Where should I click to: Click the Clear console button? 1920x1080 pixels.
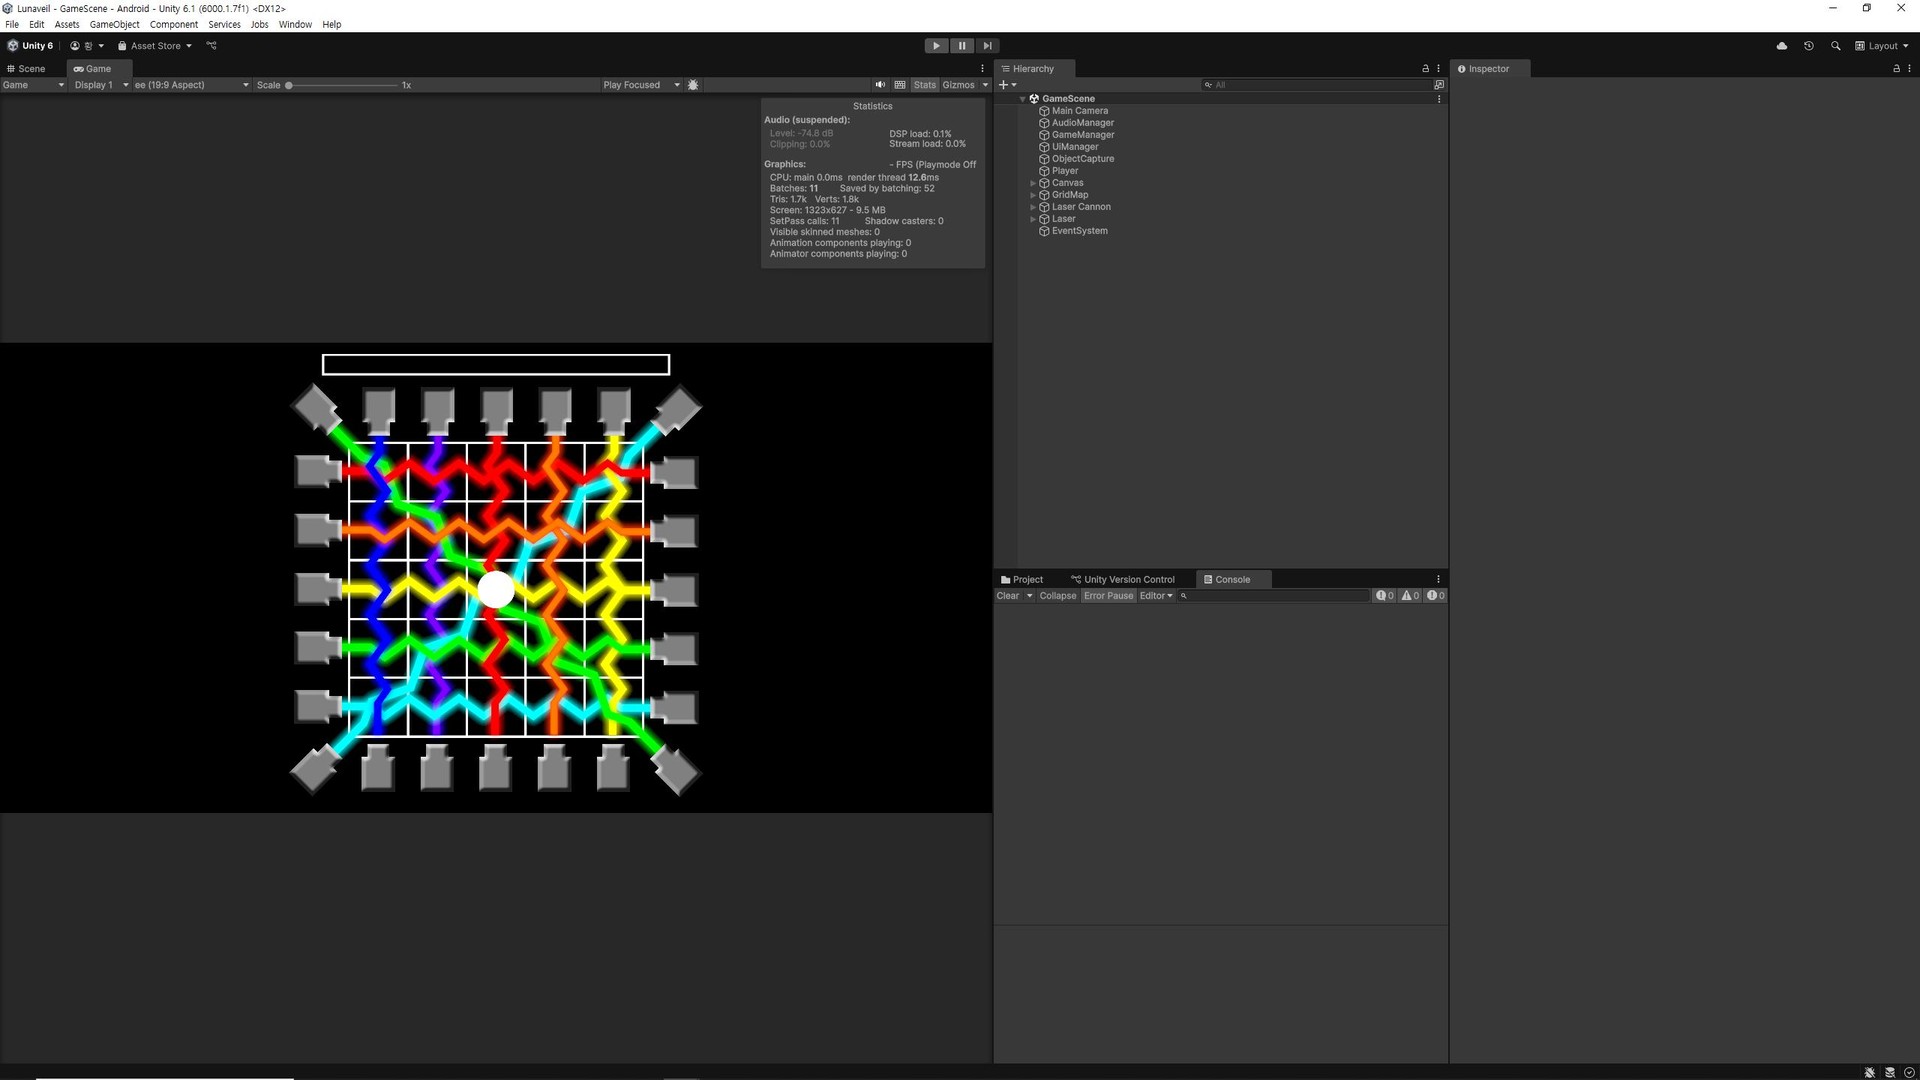click(x=1007, y=596)
